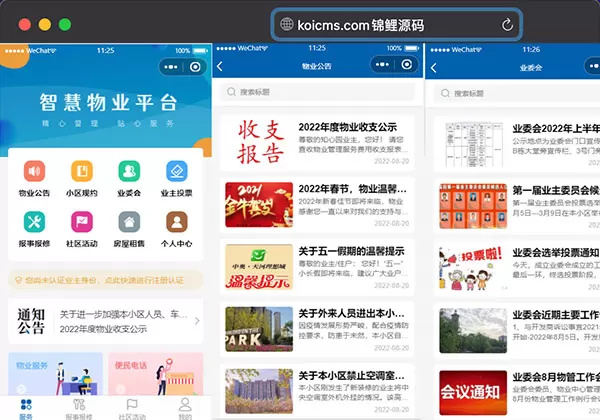600x420 pixels.
Task: Open the 报事报修 repair report icon
Action: 34,222
